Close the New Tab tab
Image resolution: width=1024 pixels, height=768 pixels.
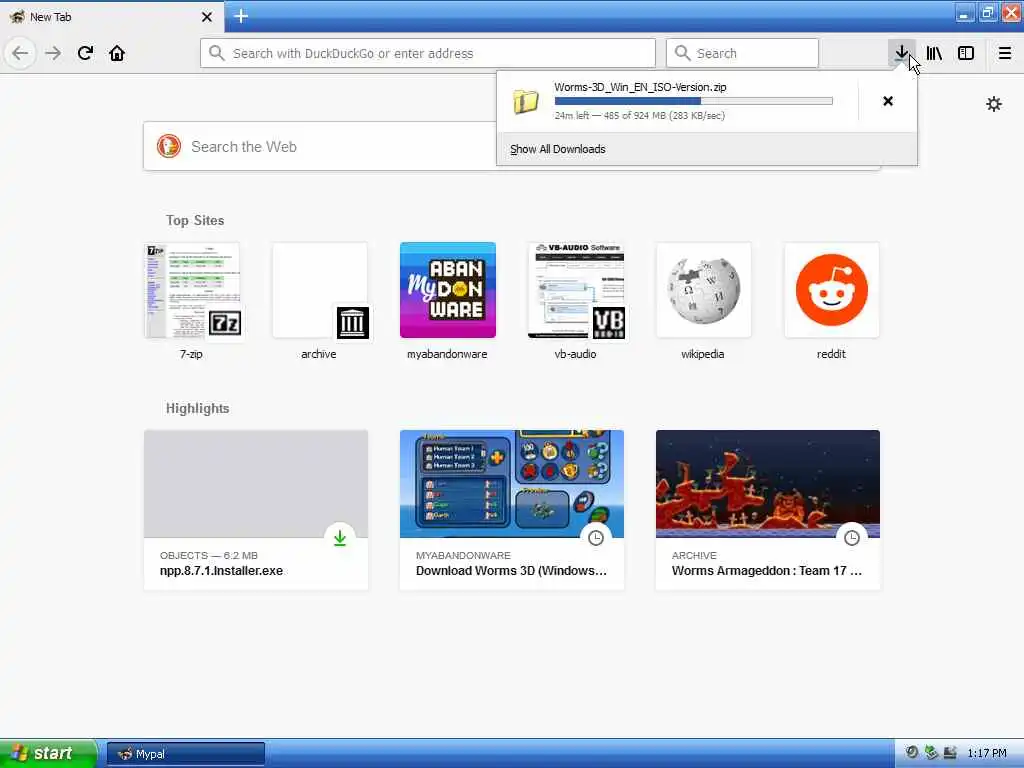tap(207, 17)
